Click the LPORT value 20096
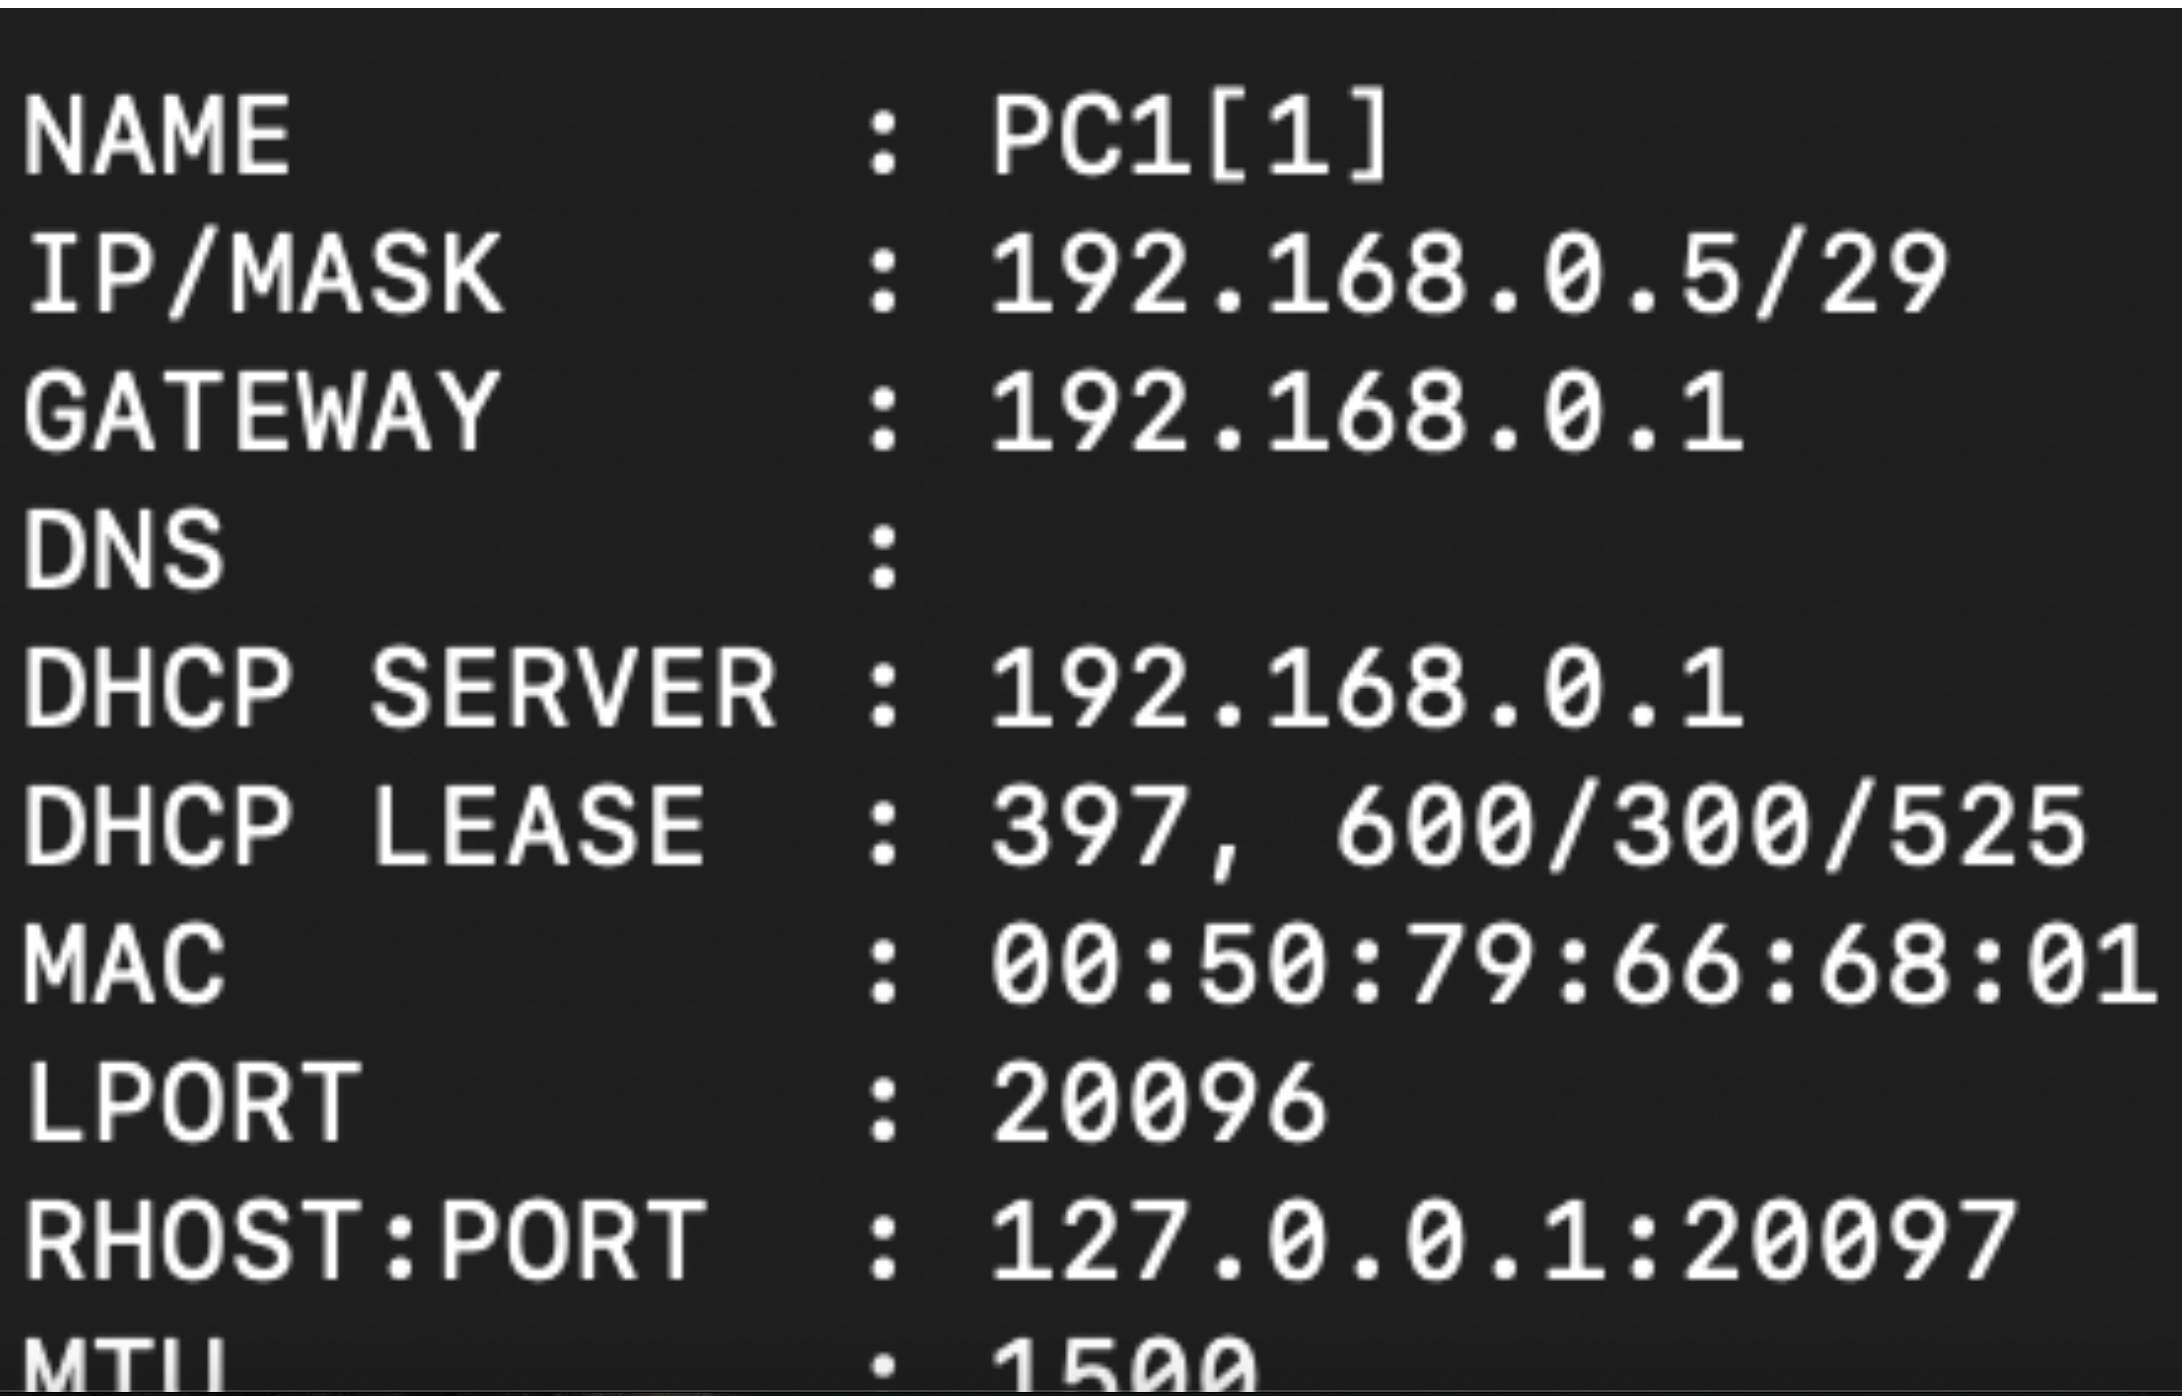 (1159, 1102)
